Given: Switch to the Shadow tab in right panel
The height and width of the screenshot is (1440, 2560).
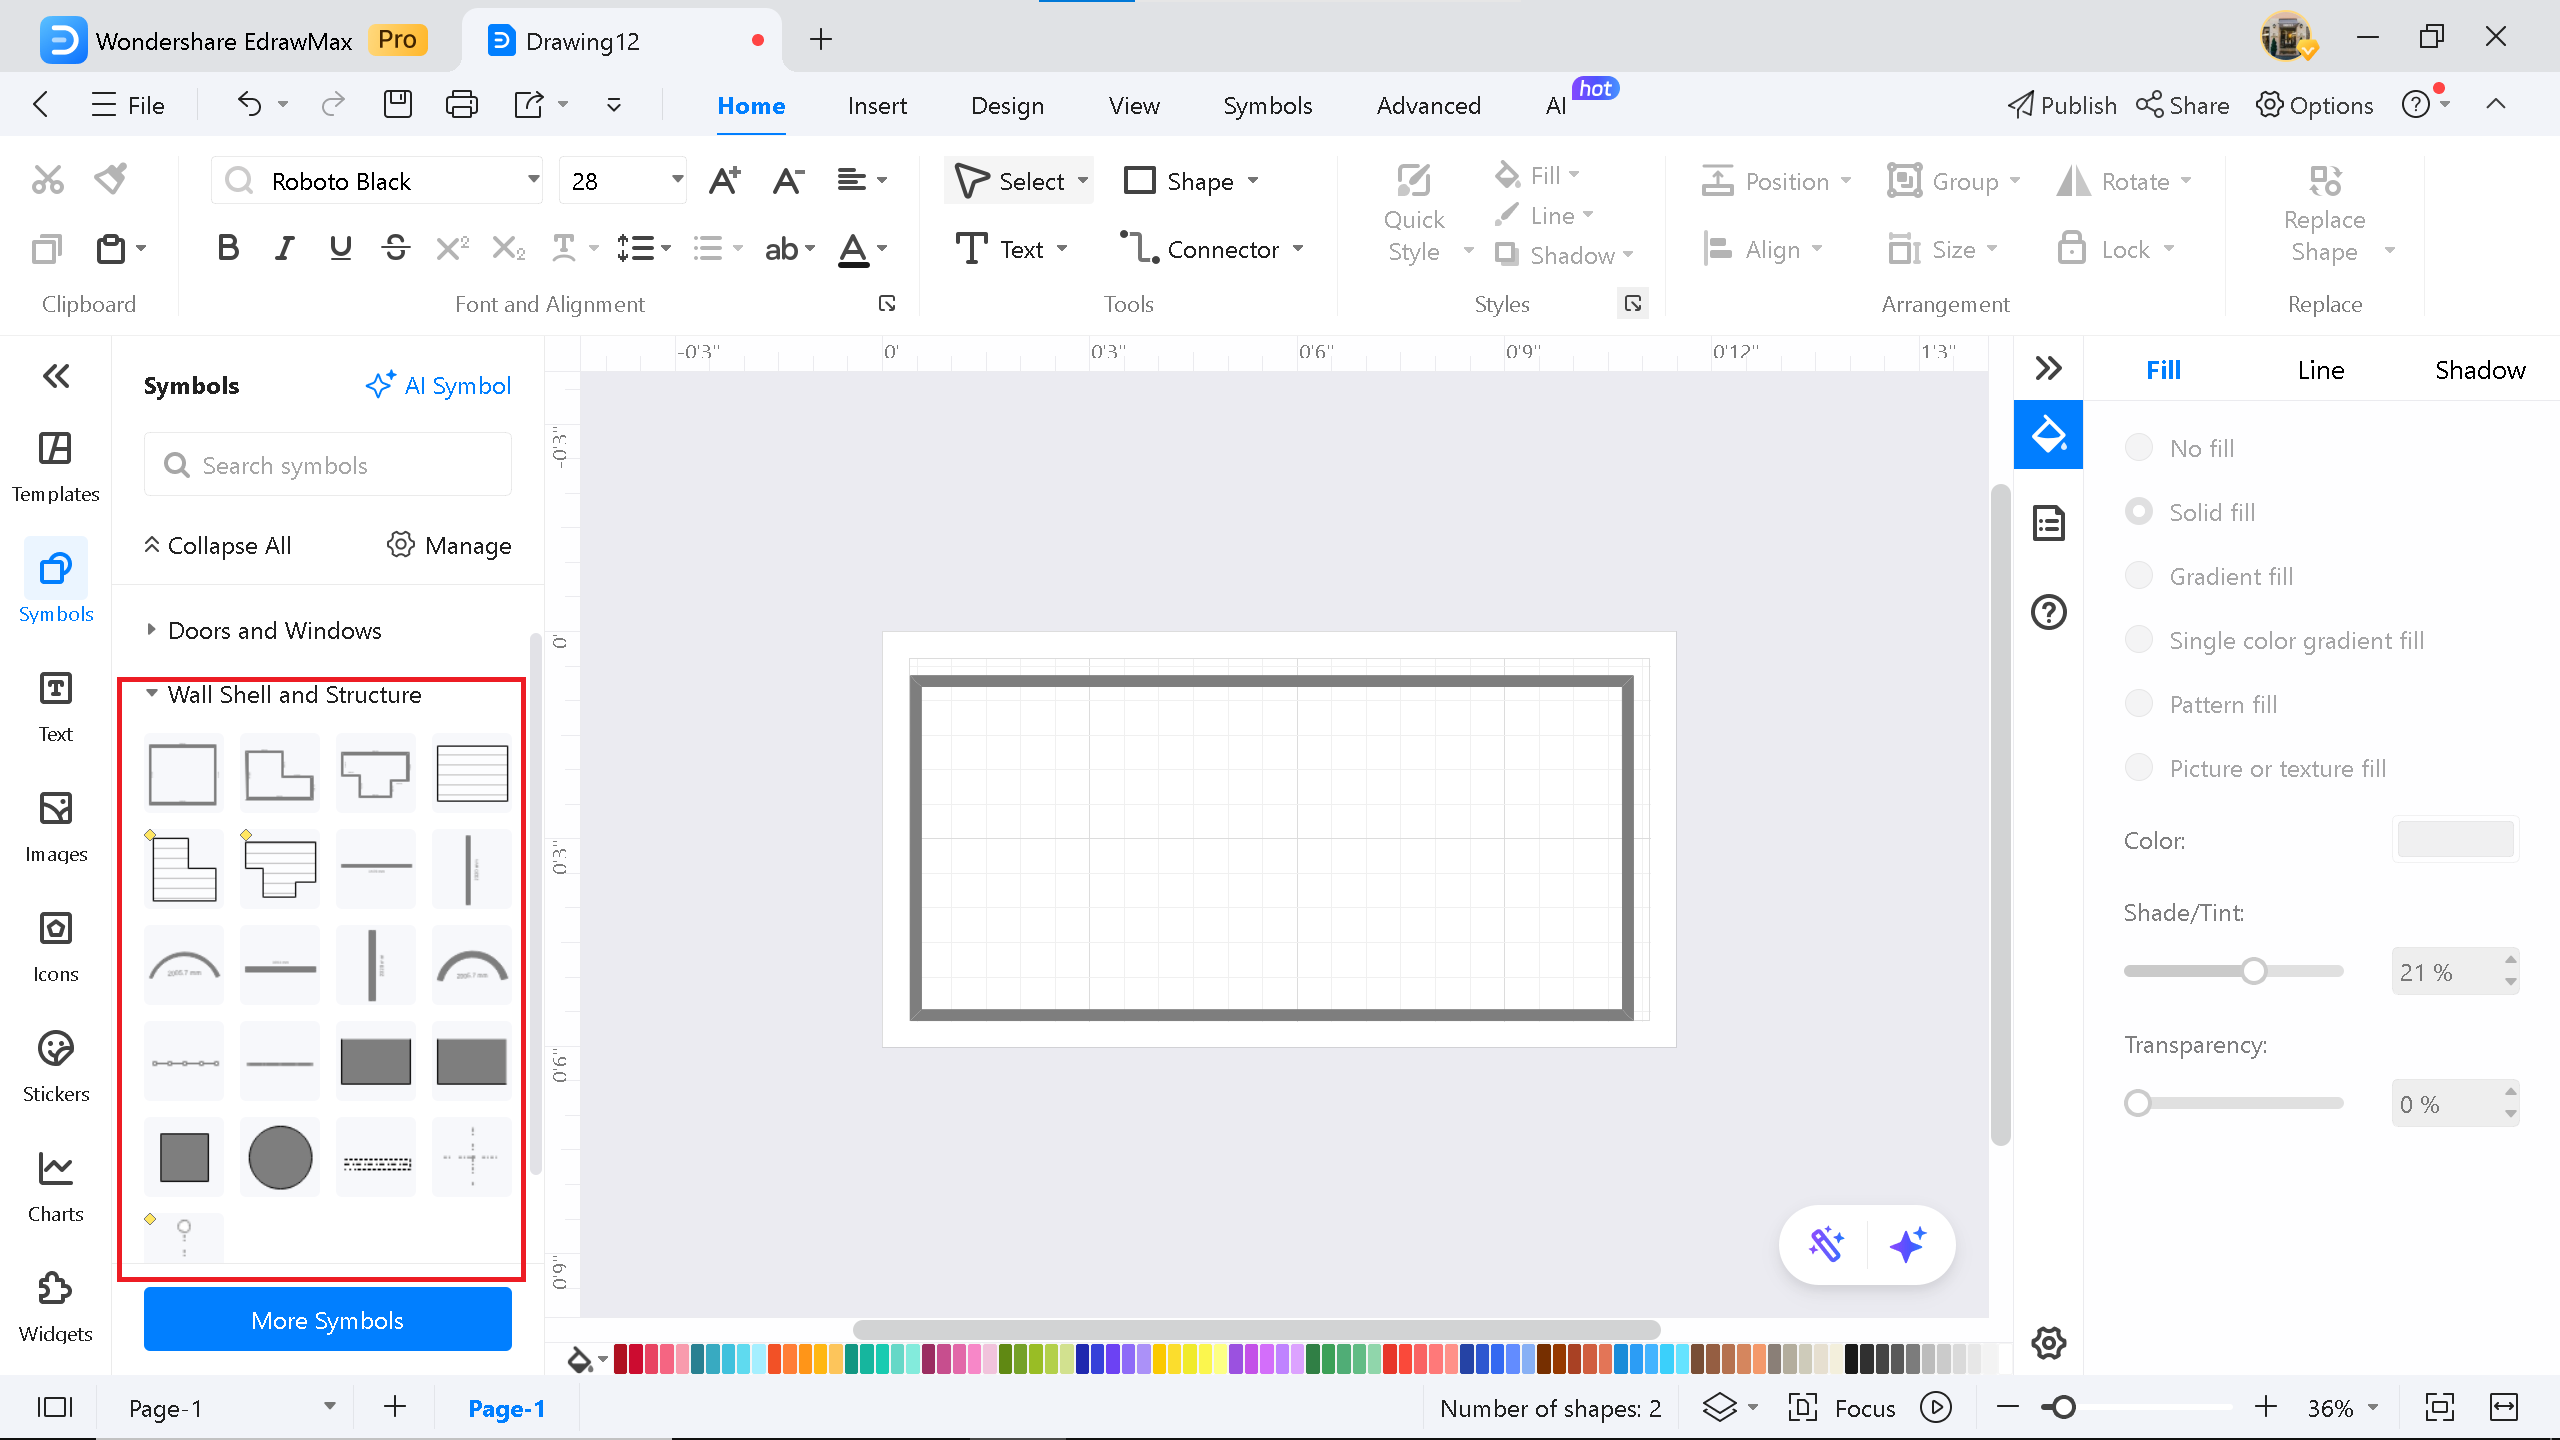Looking at the screenshot, I should [2480, 370].
